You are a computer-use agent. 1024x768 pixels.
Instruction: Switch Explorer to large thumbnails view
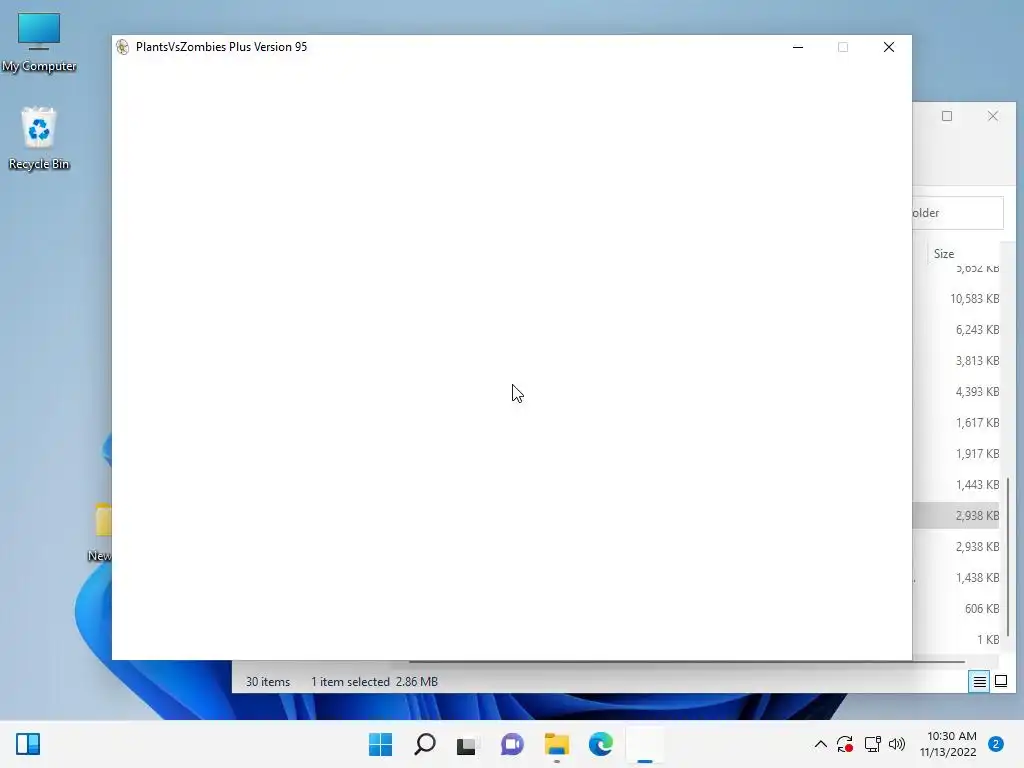pos(1000,682)
